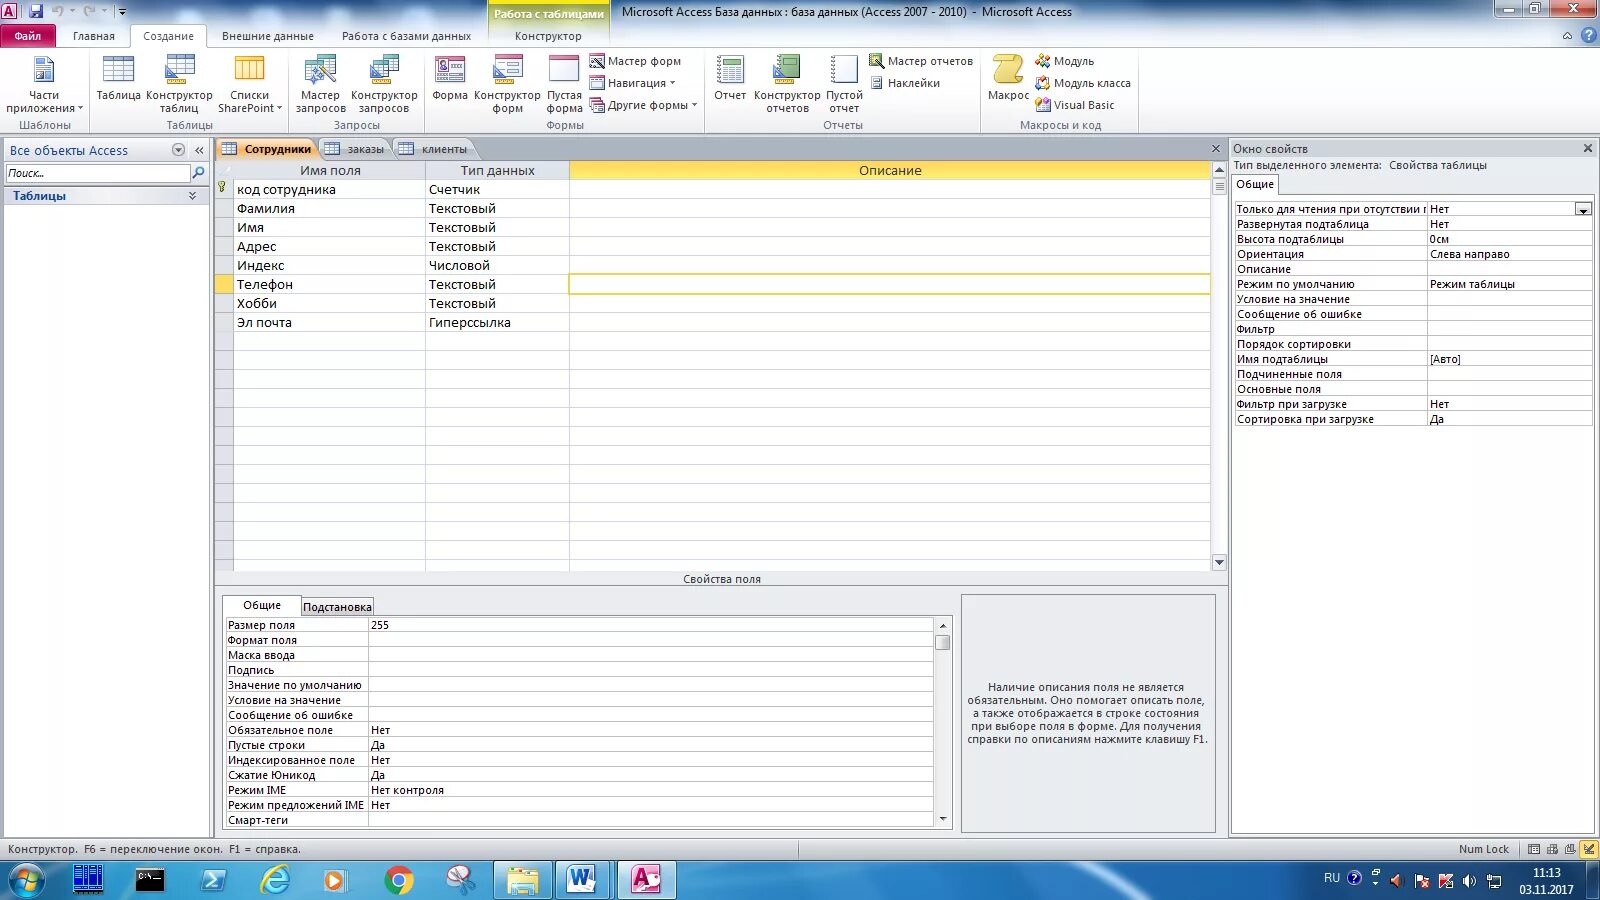This screenshot has height=900, width=1600.
Task: Insert Модуль класса
Action: click(x=1083, y=83)
